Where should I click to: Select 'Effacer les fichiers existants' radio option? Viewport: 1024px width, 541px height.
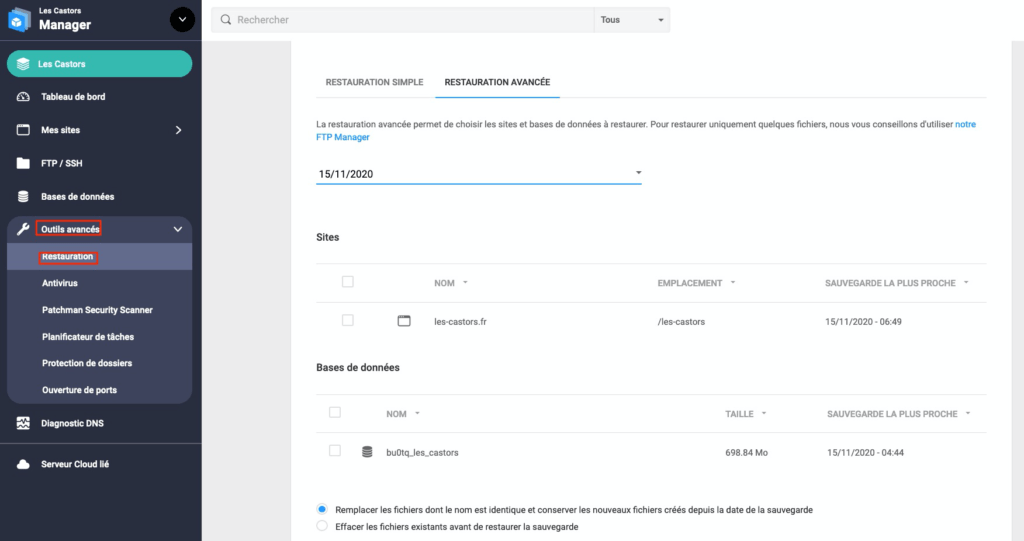tap(321, 526)
